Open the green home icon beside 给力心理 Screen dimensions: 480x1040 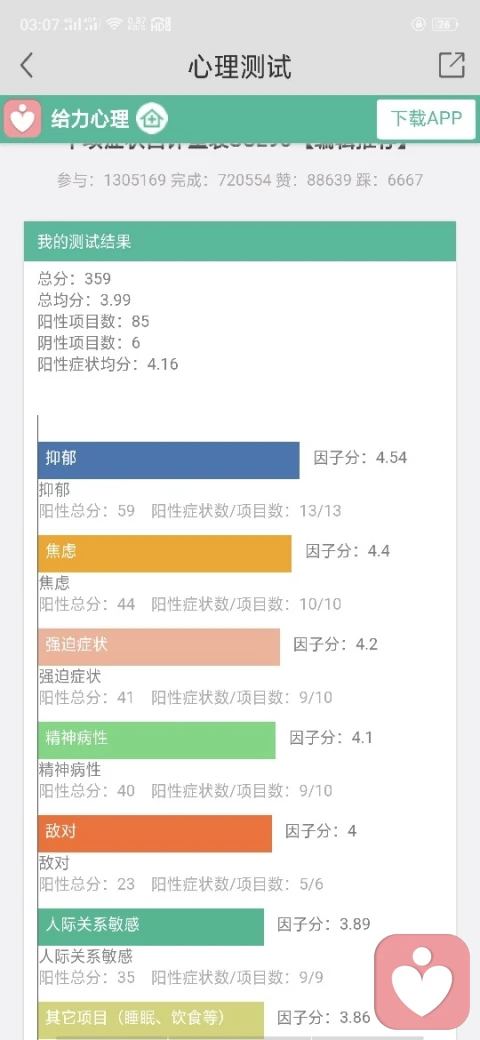(152, 119)
